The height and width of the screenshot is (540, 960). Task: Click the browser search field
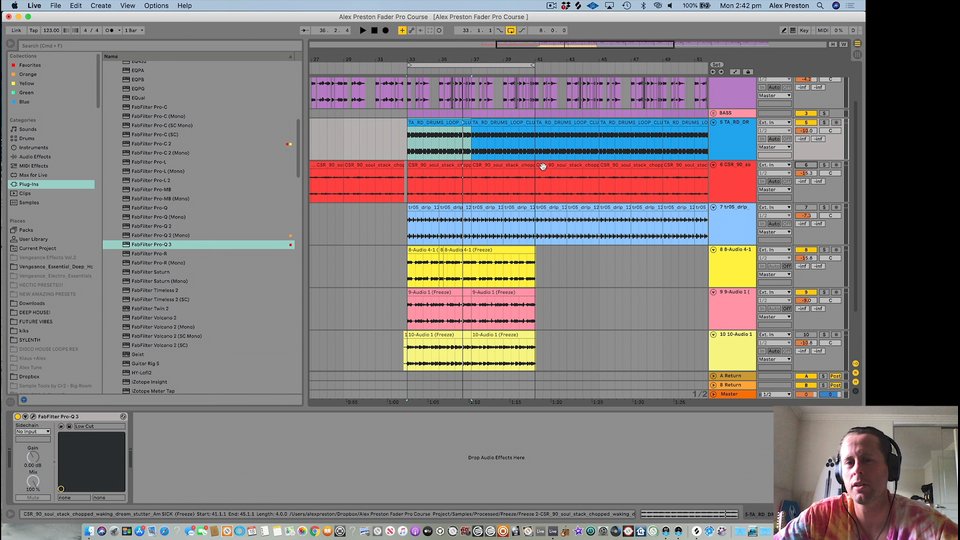tap(159, 45)
